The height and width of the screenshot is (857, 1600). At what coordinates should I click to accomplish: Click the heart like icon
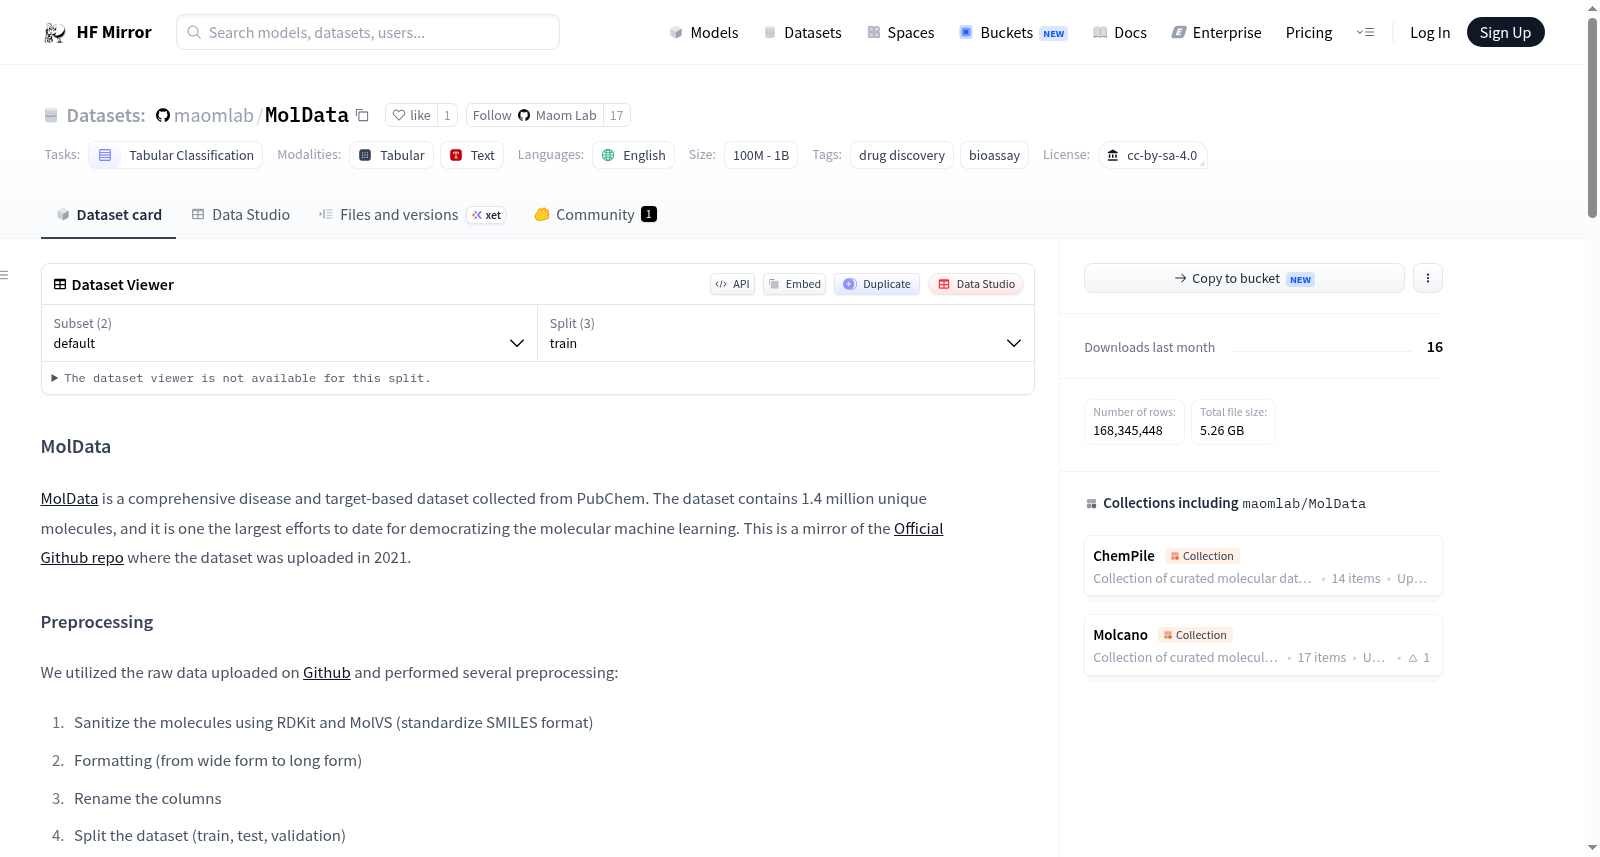(x=399, y=115)
